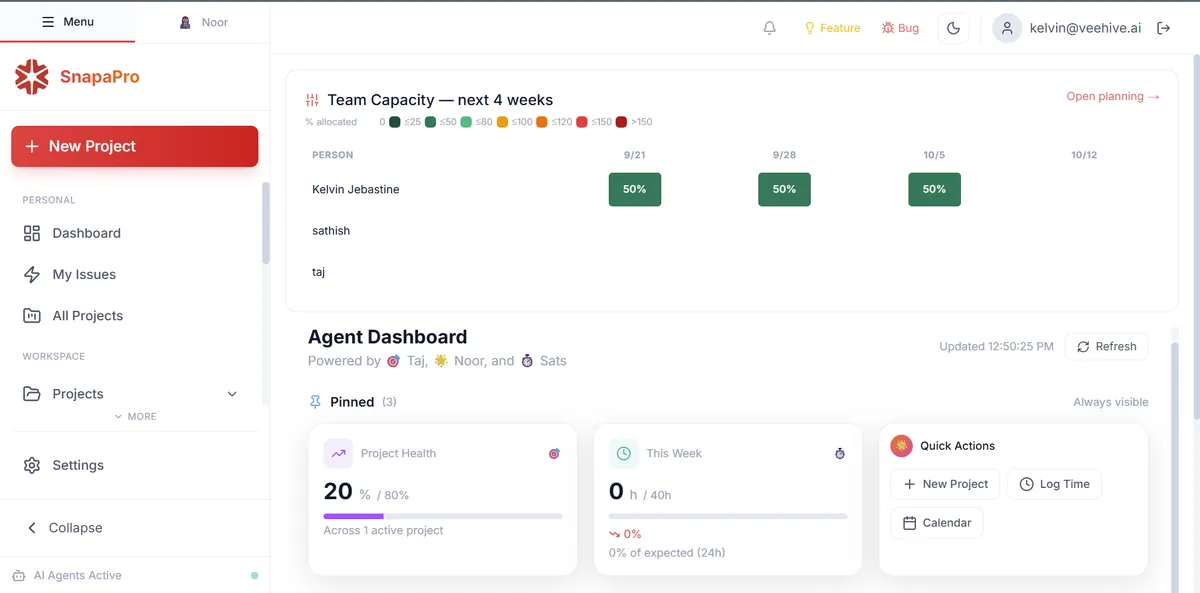The height and width of the screenshot is (593, 1200).
Task: Click '0% of expected (24h)' text
Action: [667, 553]
